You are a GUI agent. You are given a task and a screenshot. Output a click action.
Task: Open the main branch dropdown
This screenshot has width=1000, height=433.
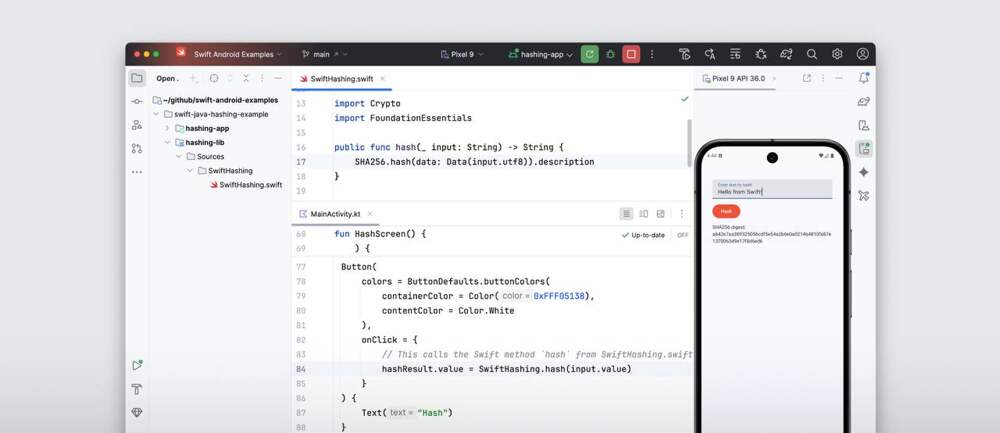click(x=325, y=54)
